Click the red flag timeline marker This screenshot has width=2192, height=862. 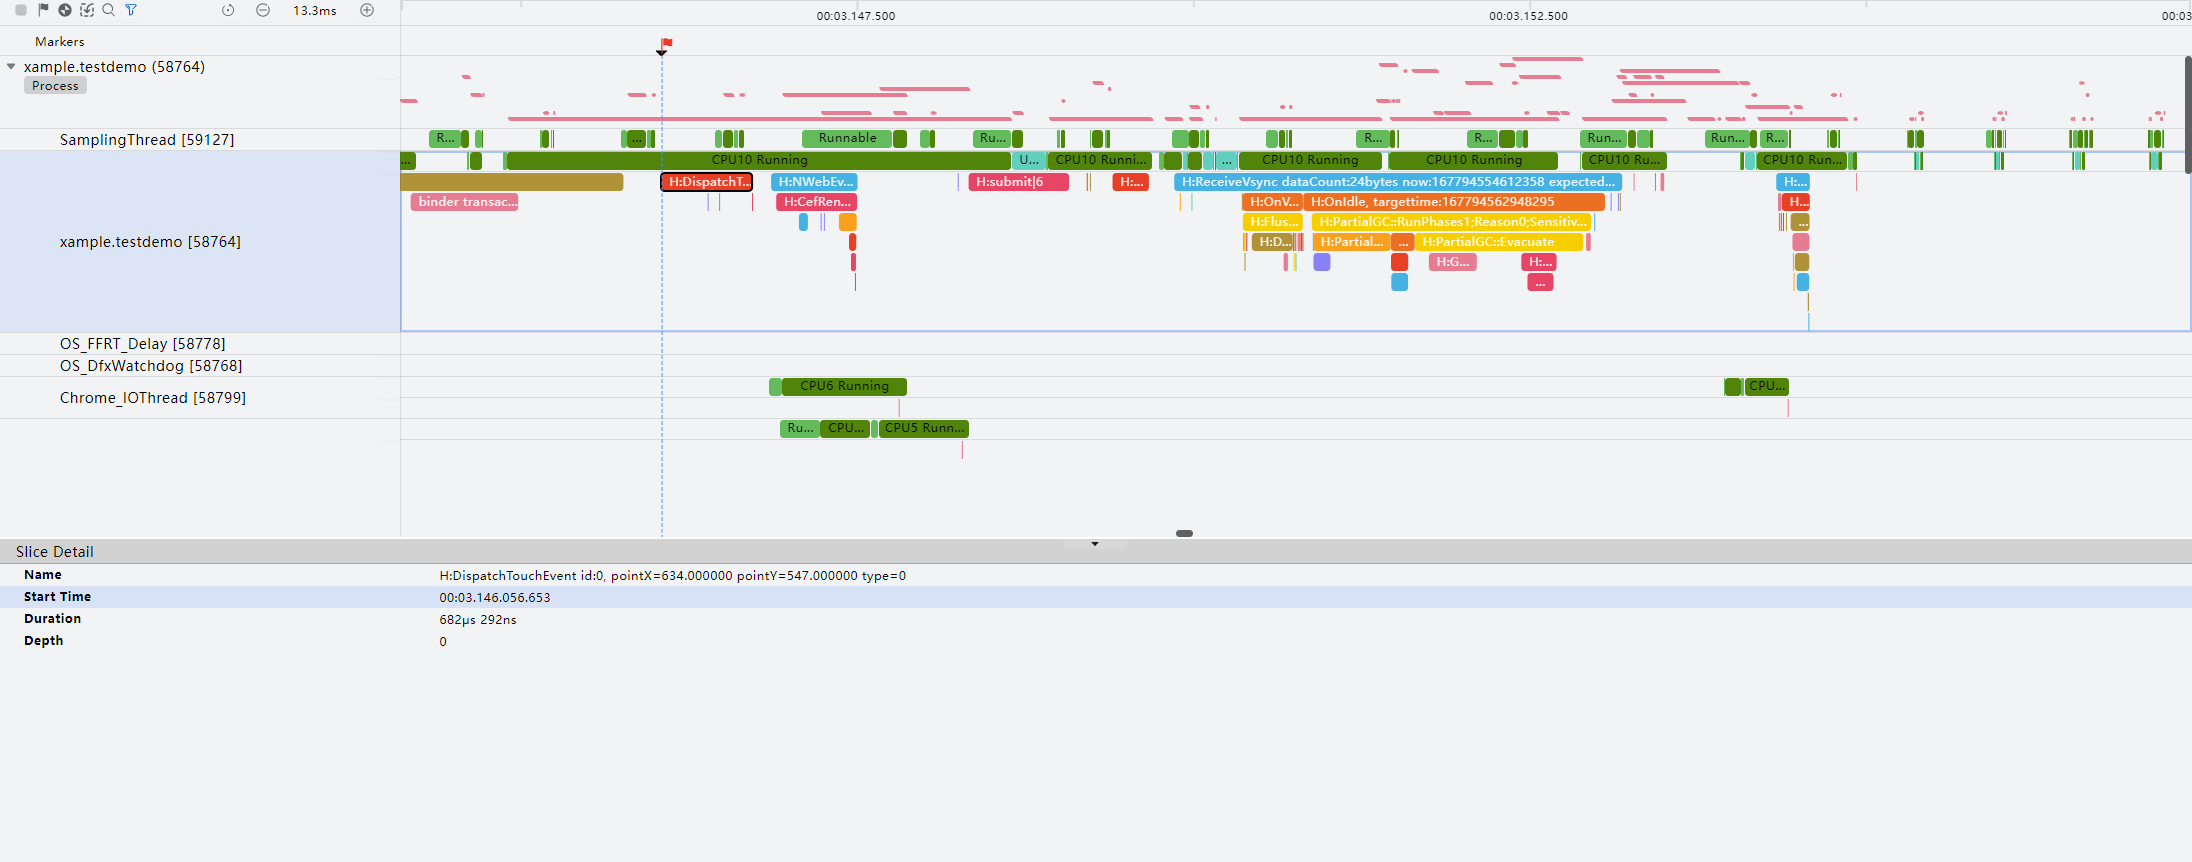(666, 44)
